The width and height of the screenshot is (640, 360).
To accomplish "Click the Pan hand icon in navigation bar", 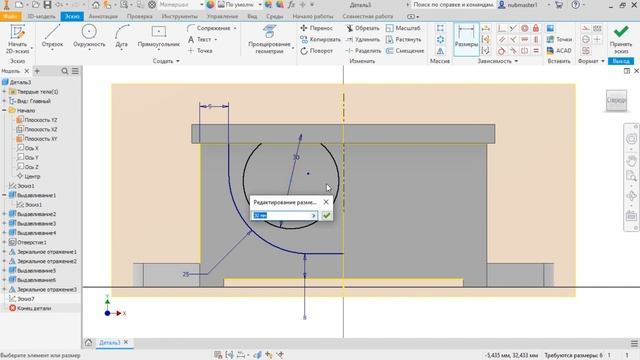I will (631, 161).
